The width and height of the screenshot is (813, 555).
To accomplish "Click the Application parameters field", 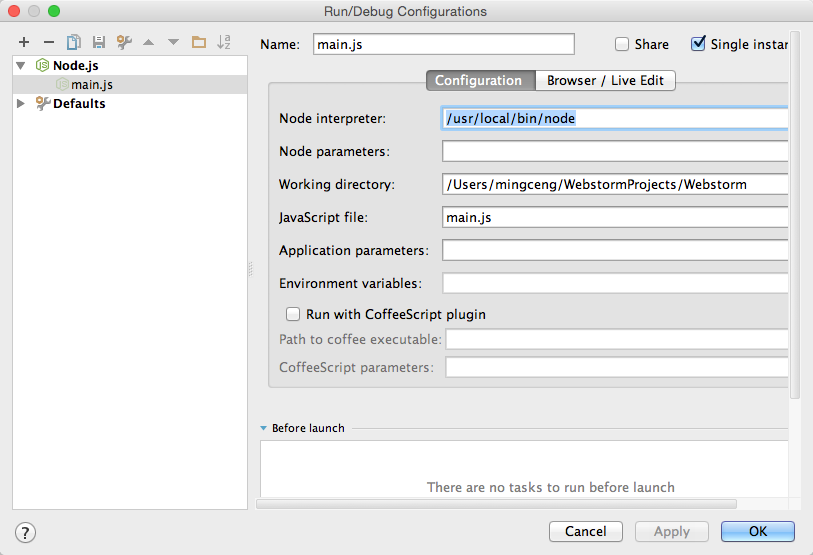I will pyautogui.click(x=615, y=250).
